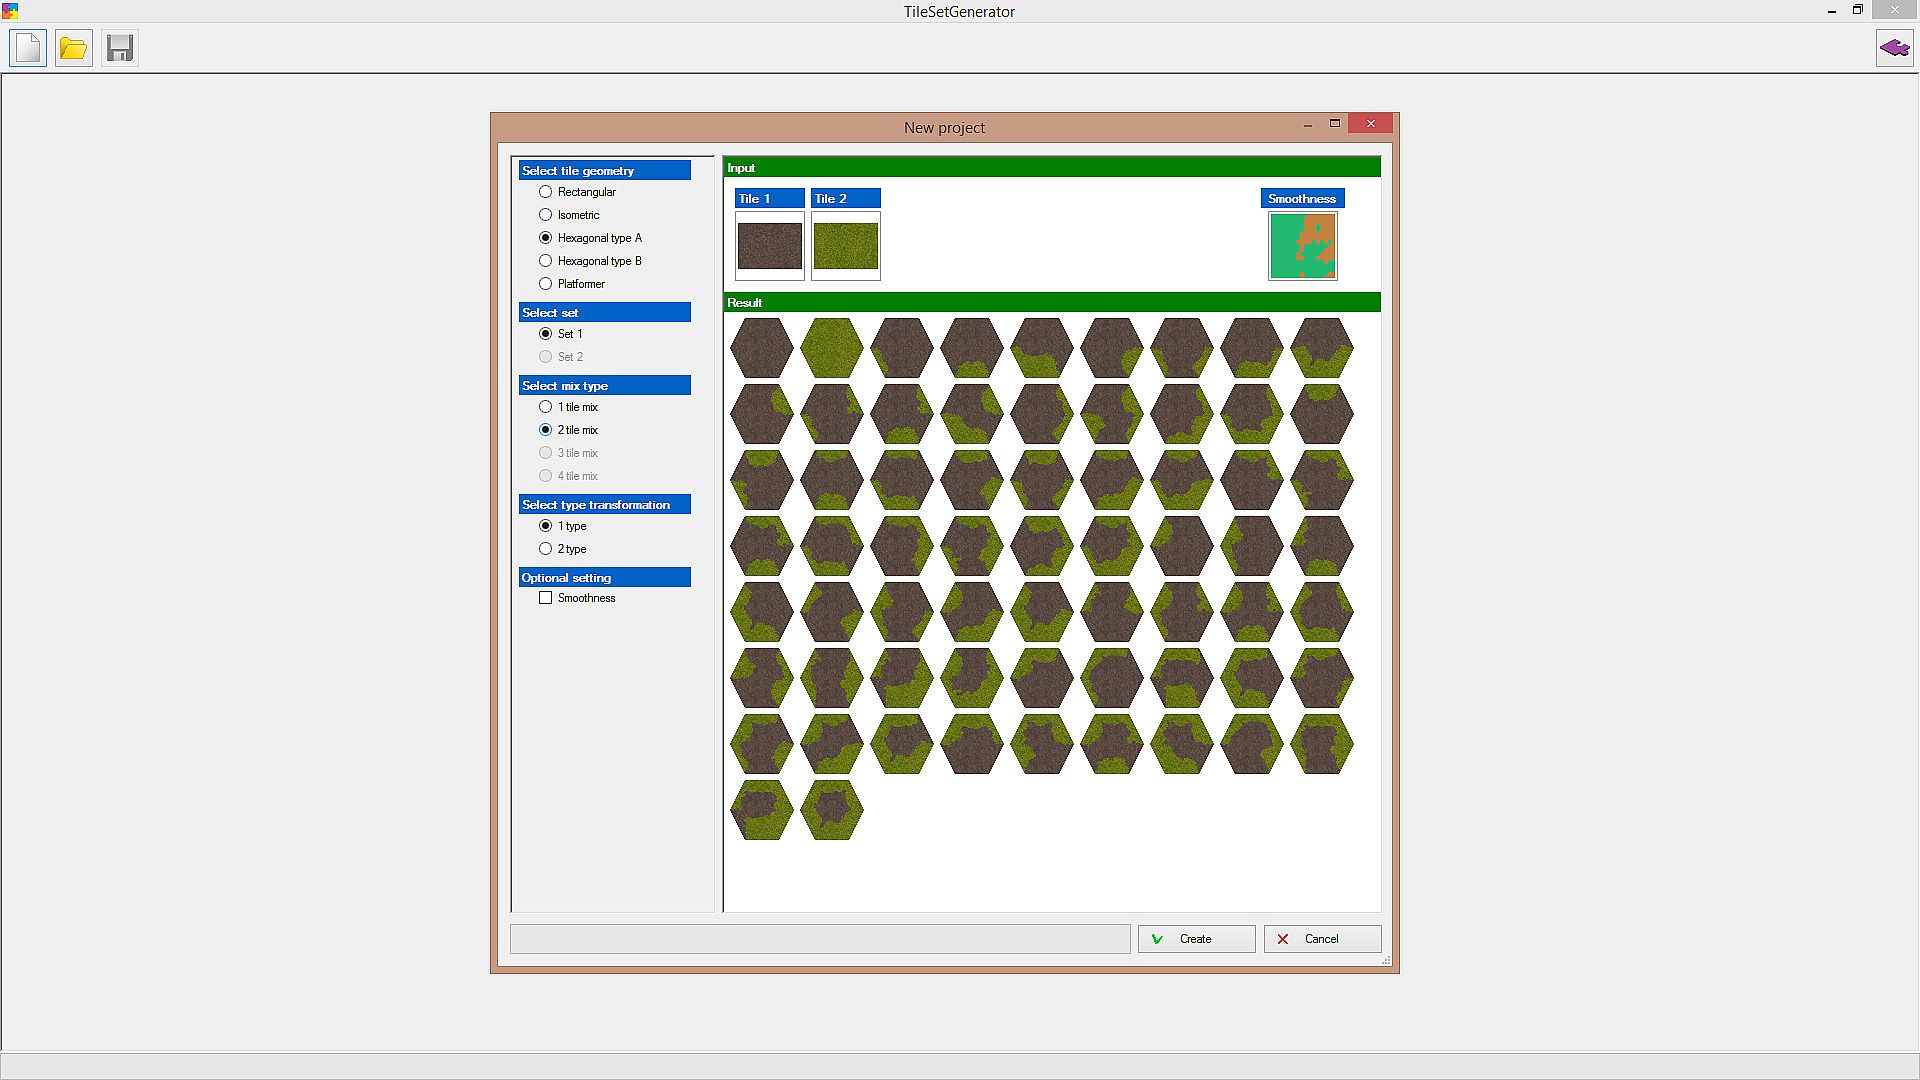Click the Smoothness mask preview image

[x=1302, y=246]
